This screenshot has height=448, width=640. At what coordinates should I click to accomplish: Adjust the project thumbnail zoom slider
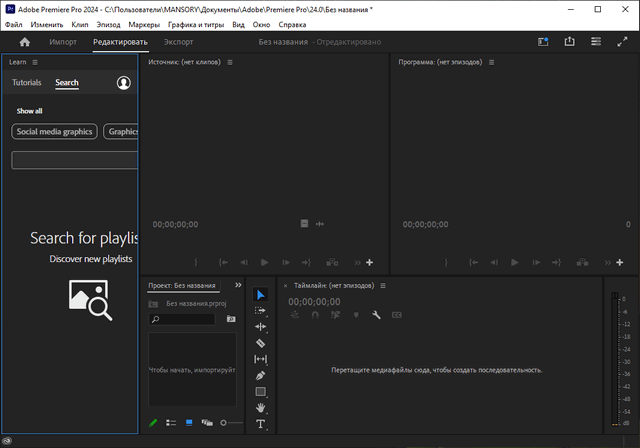[225, 423]
